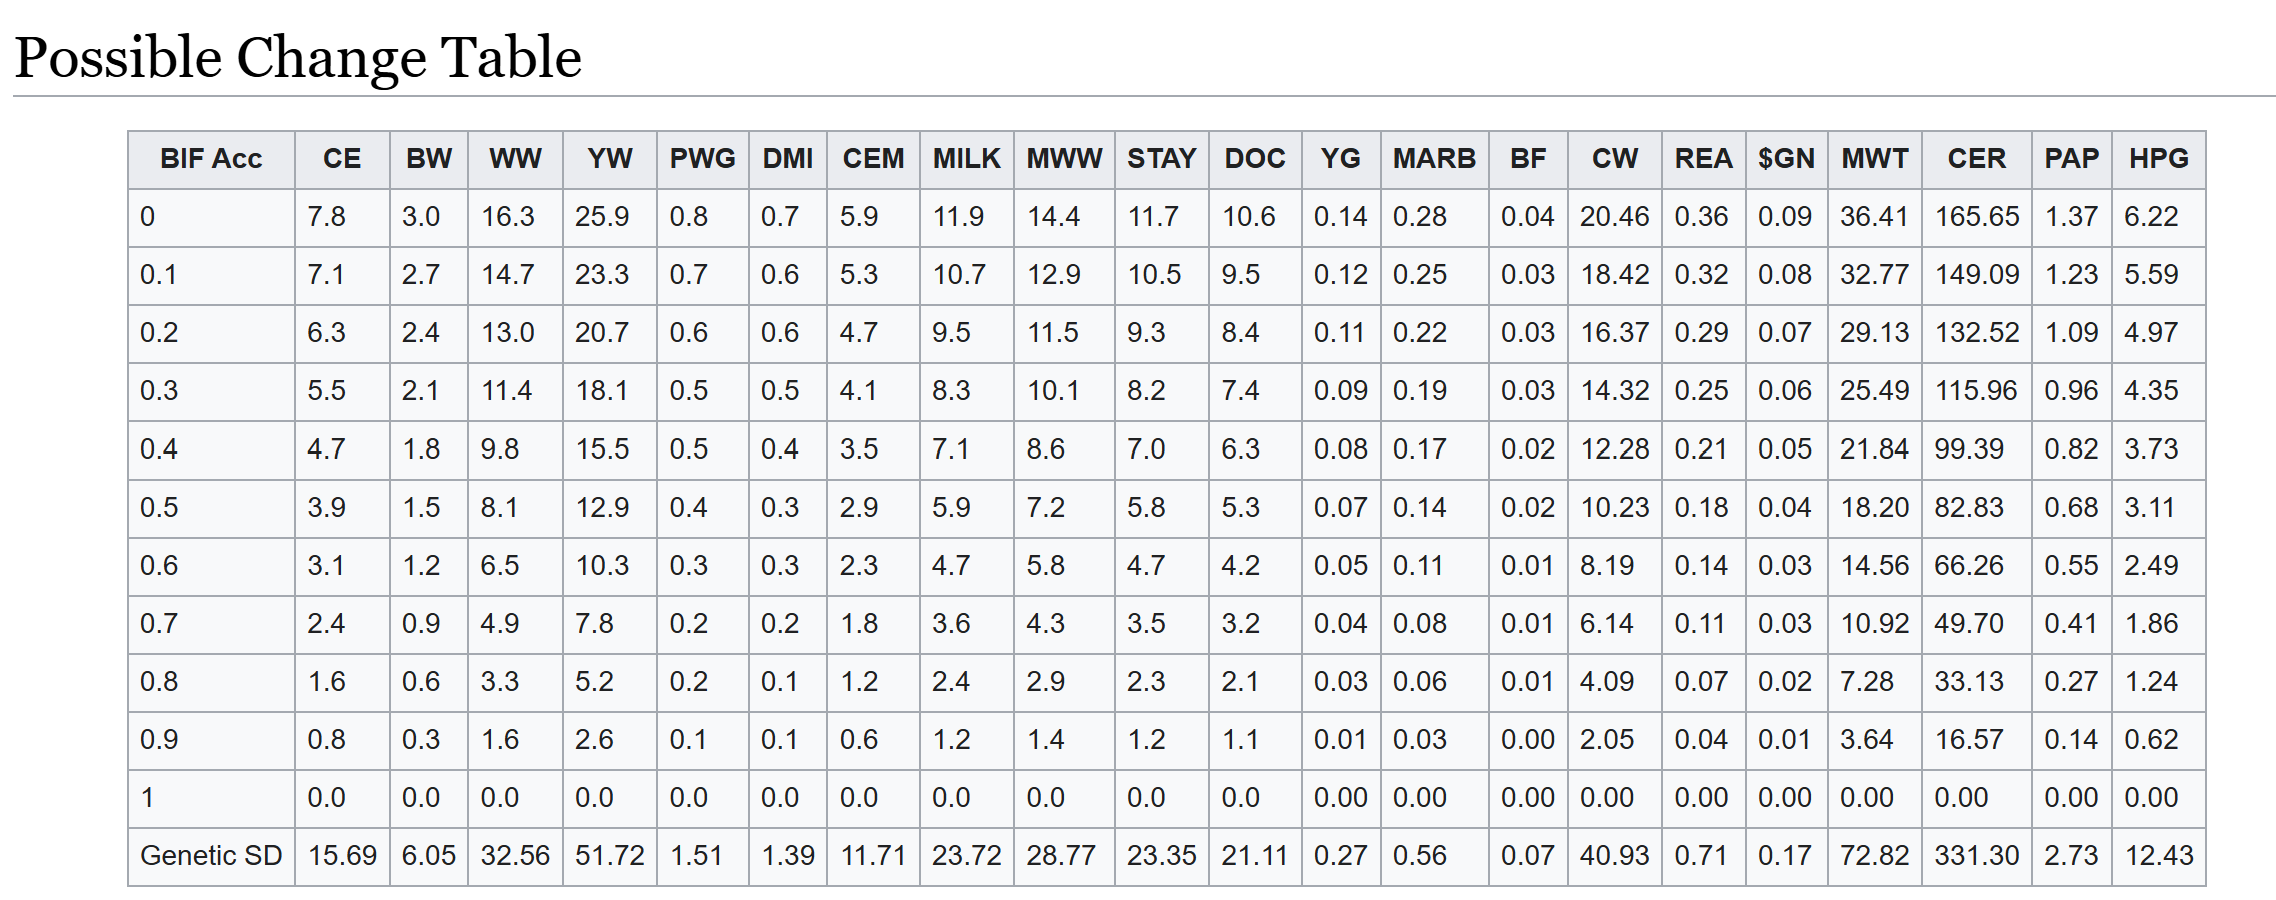Click the WW Genetic SD value 32.56

coord(515,856)
